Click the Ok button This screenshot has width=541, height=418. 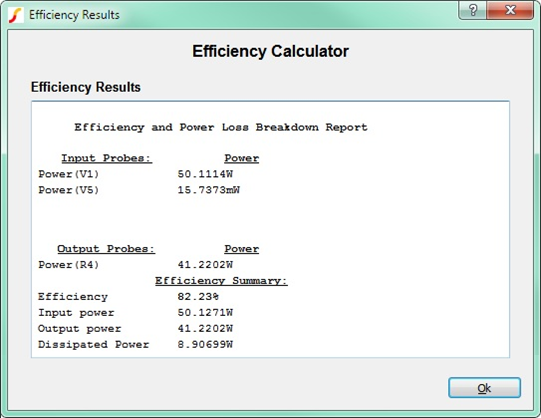coord(484,388)
